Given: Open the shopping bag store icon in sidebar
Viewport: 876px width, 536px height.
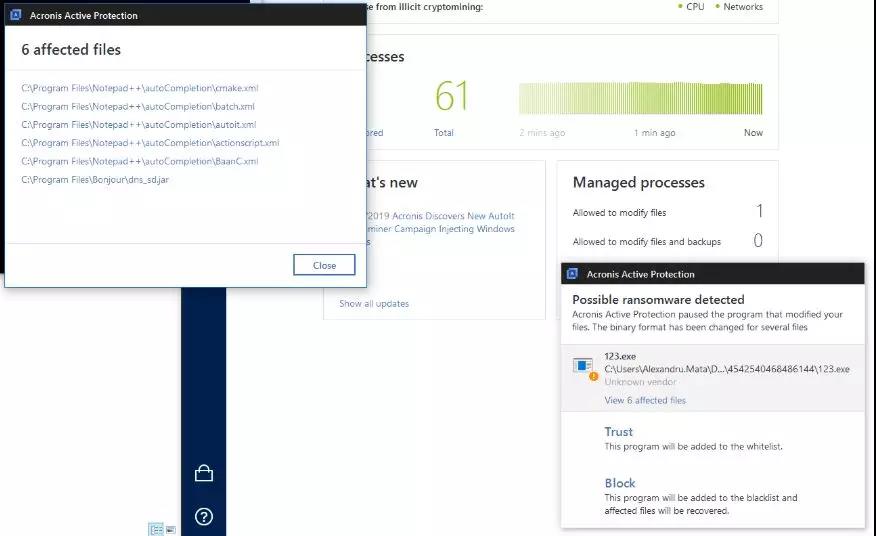Looking at the screenshot, I should [x=204, y=473].
